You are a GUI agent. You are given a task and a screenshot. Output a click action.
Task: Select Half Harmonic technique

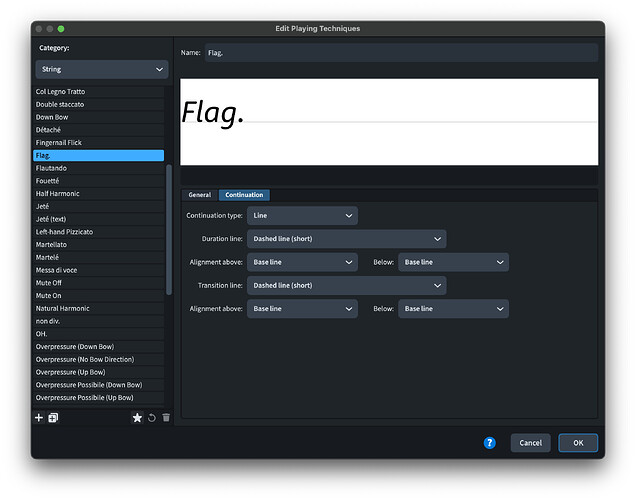[99, 194]
